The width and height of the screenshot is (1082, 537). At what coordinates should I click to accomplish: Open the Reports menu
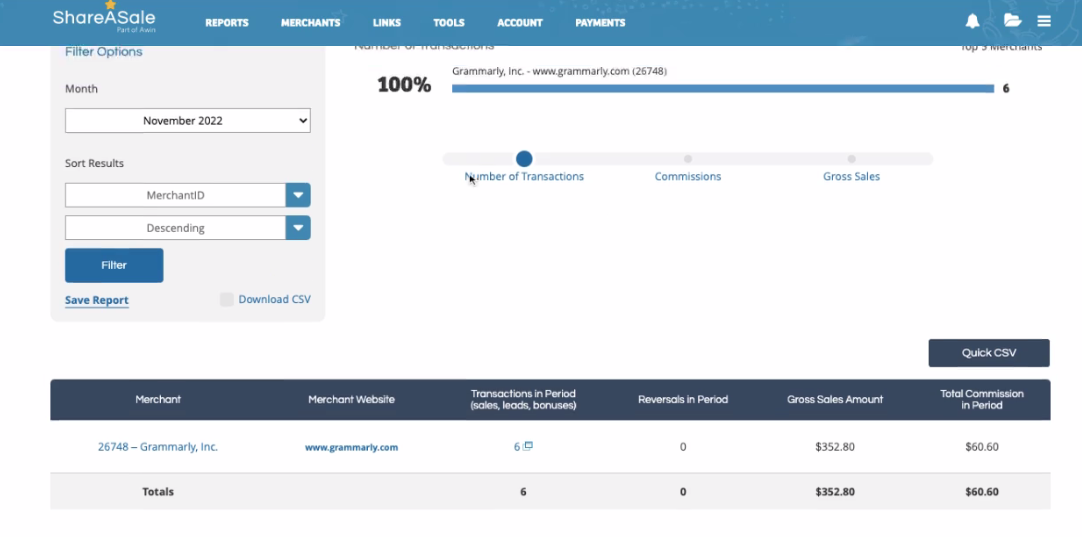[x=227, y=23]
